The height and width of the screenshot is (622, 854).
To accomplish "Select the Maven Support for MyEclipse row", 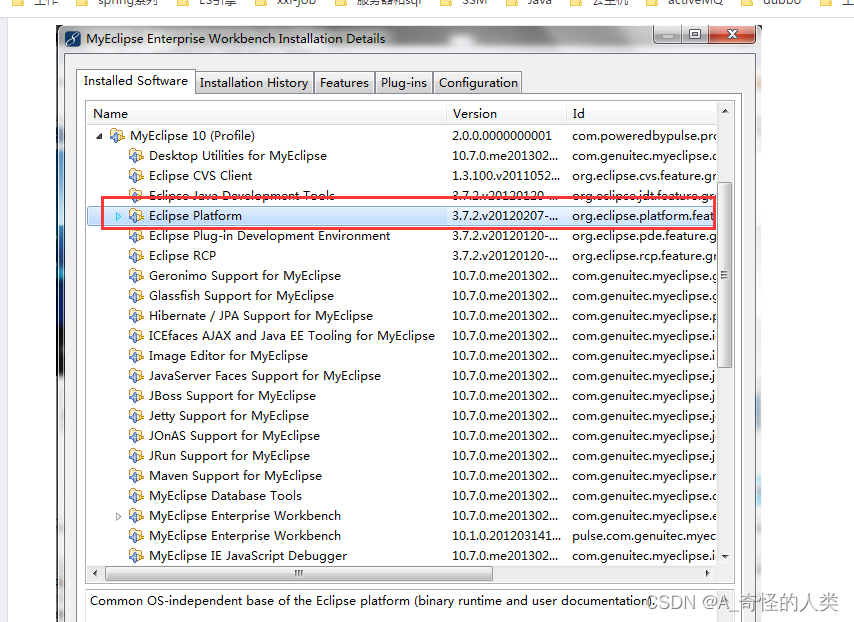I will point(402,475).
